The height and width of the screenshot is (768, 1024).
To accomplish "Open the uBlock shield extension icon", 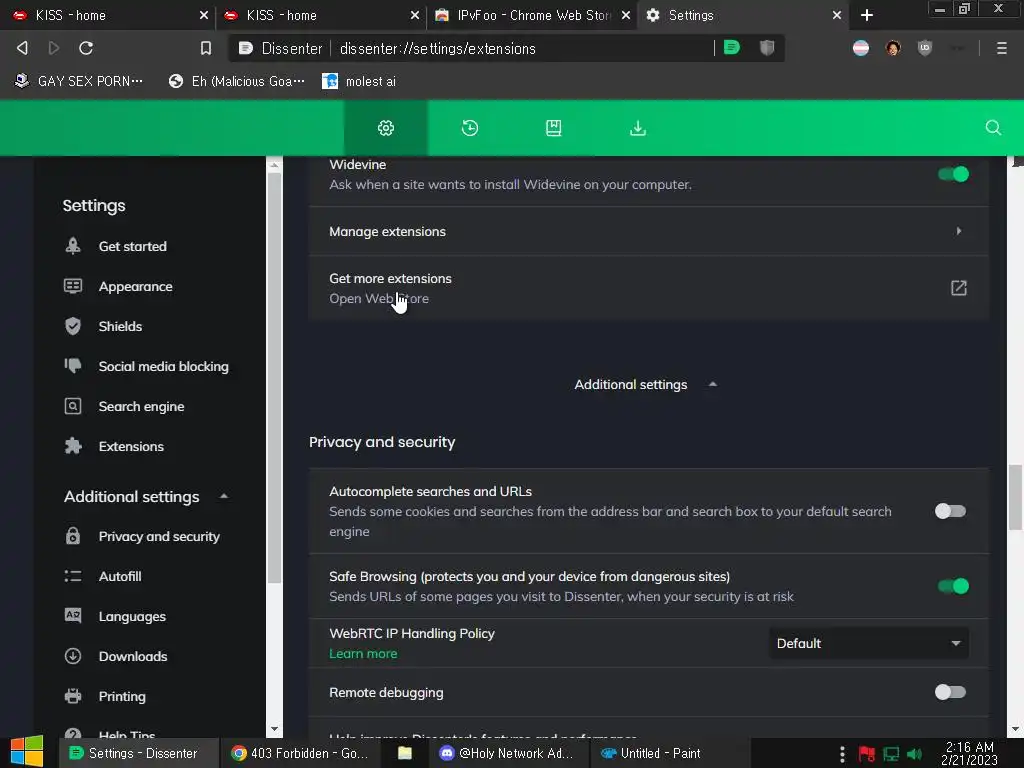I will [x=925, y=48].
